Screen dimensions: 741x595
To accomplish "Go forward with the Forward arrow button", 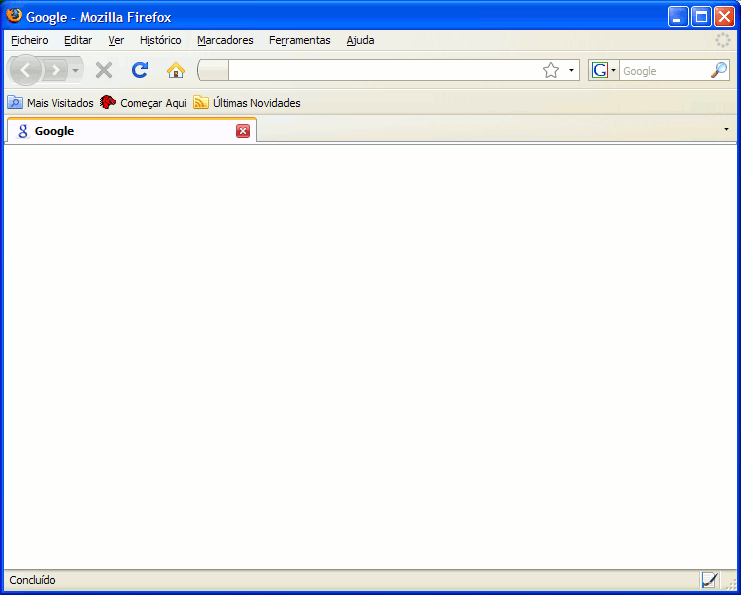I will click(x=56, y=70).
